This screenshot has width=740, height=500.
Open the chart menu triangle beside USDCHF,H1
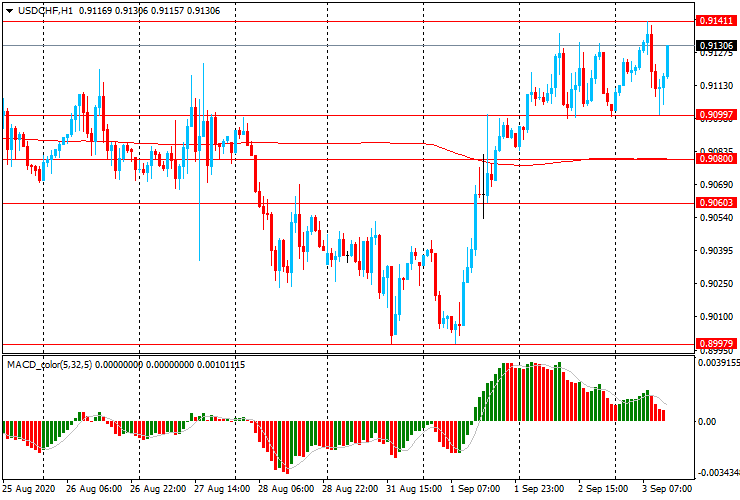9,11
